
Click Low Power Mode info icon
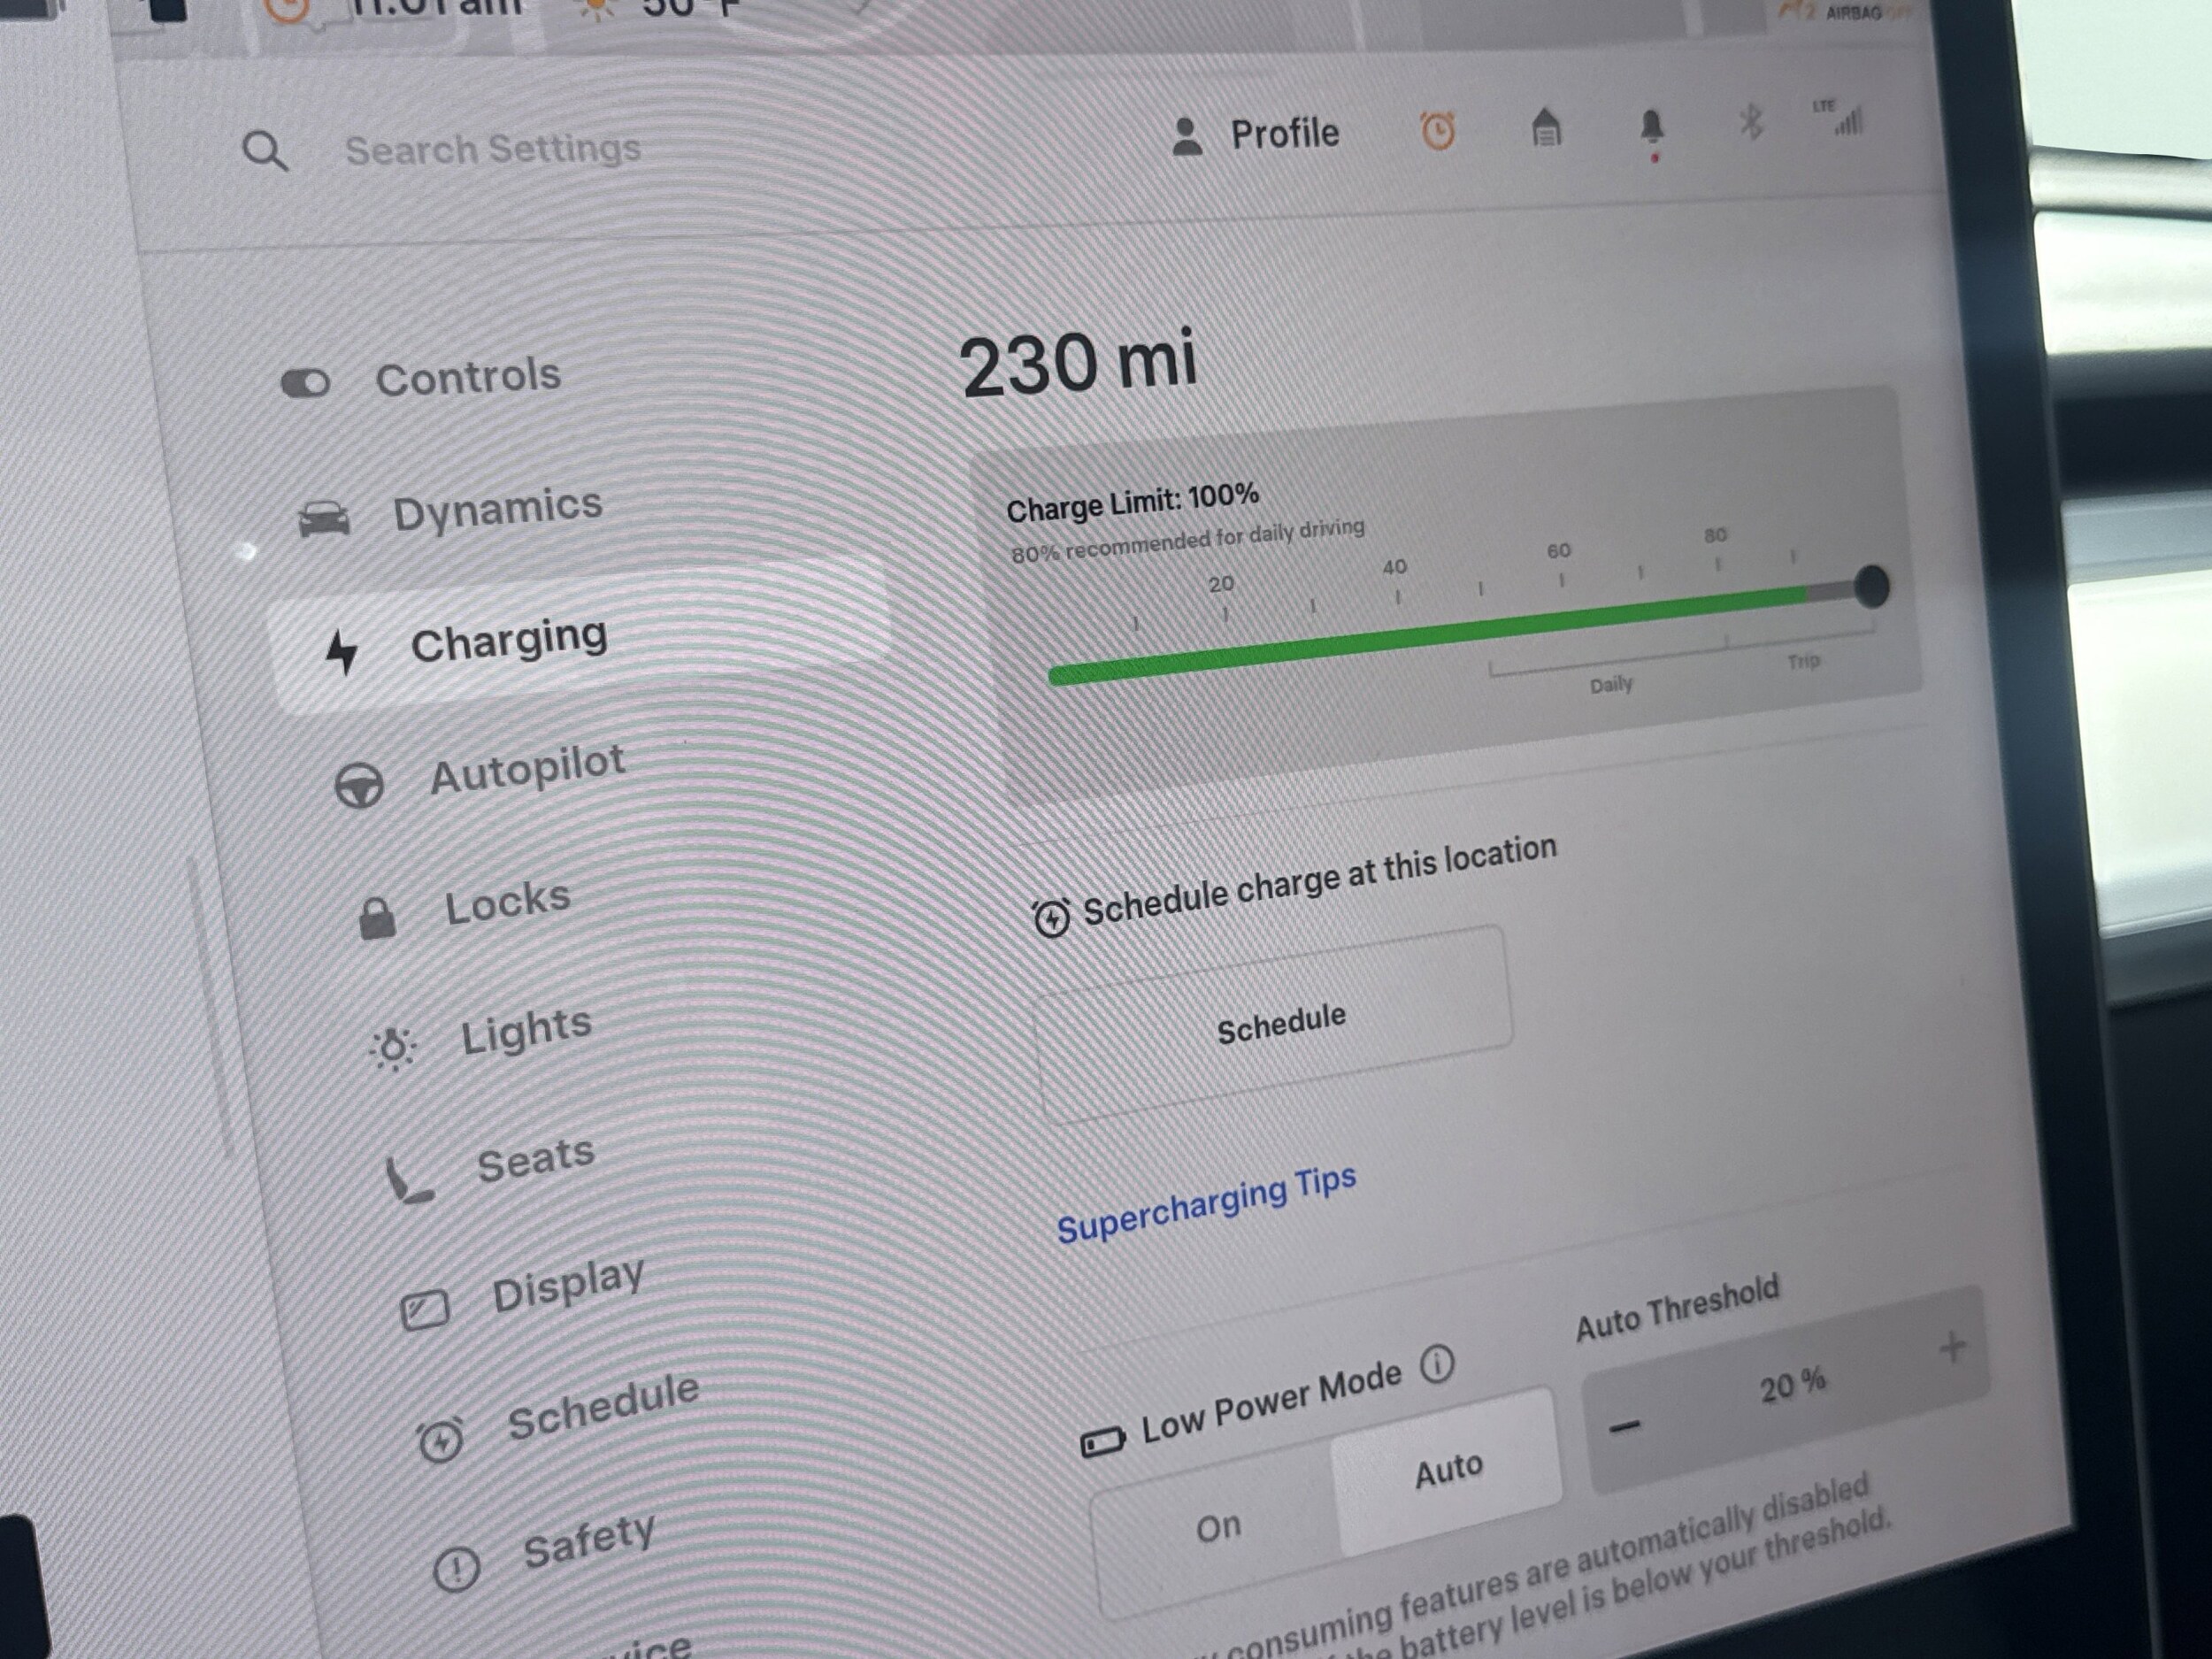pyautogui.click(x=1437, y=1364)
